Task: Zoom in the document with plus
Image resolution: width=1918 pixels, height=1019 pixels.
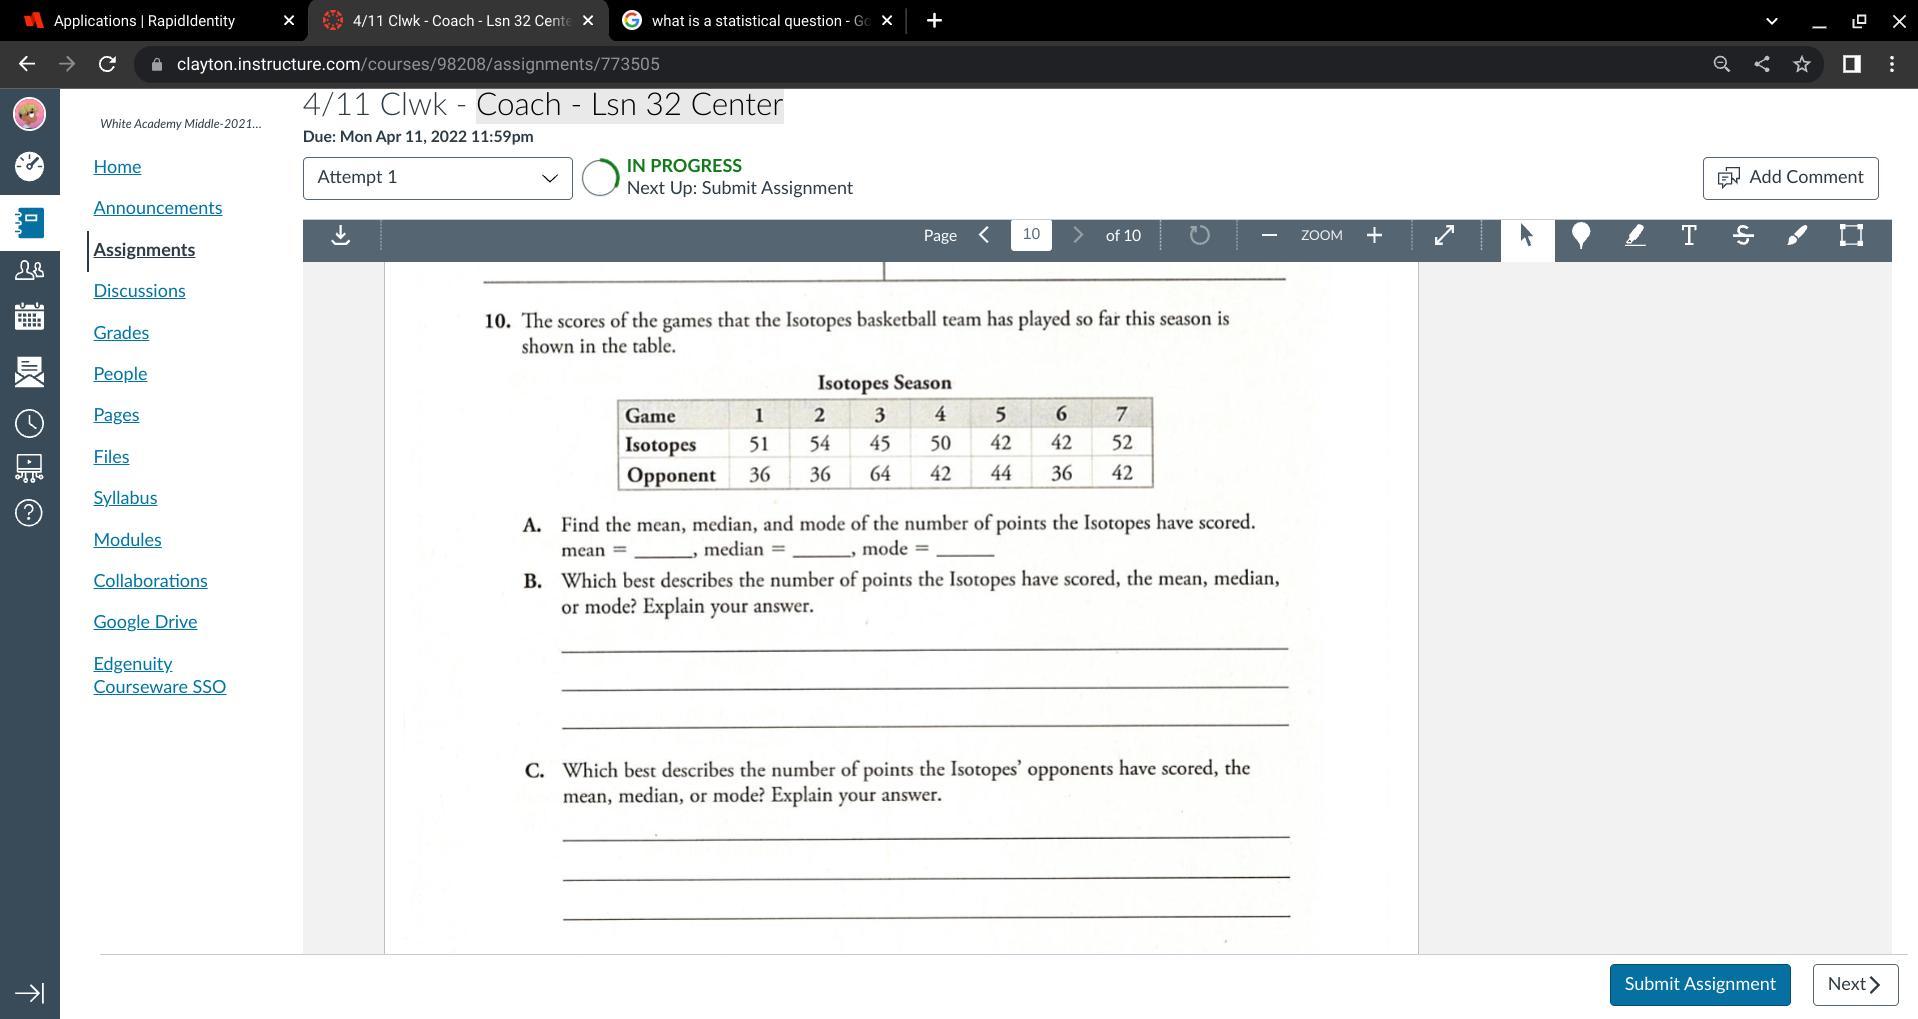Action: click(x=1374, y=235)
